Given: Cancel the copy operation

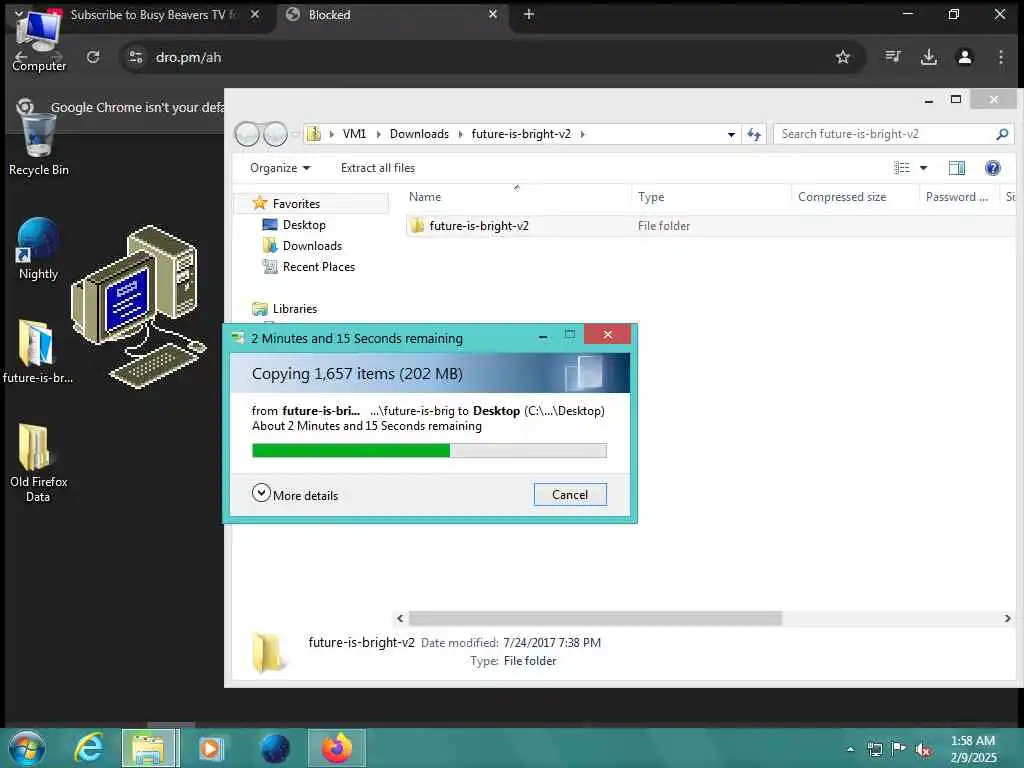Looking at the screenshot, I should coord(569,494).
